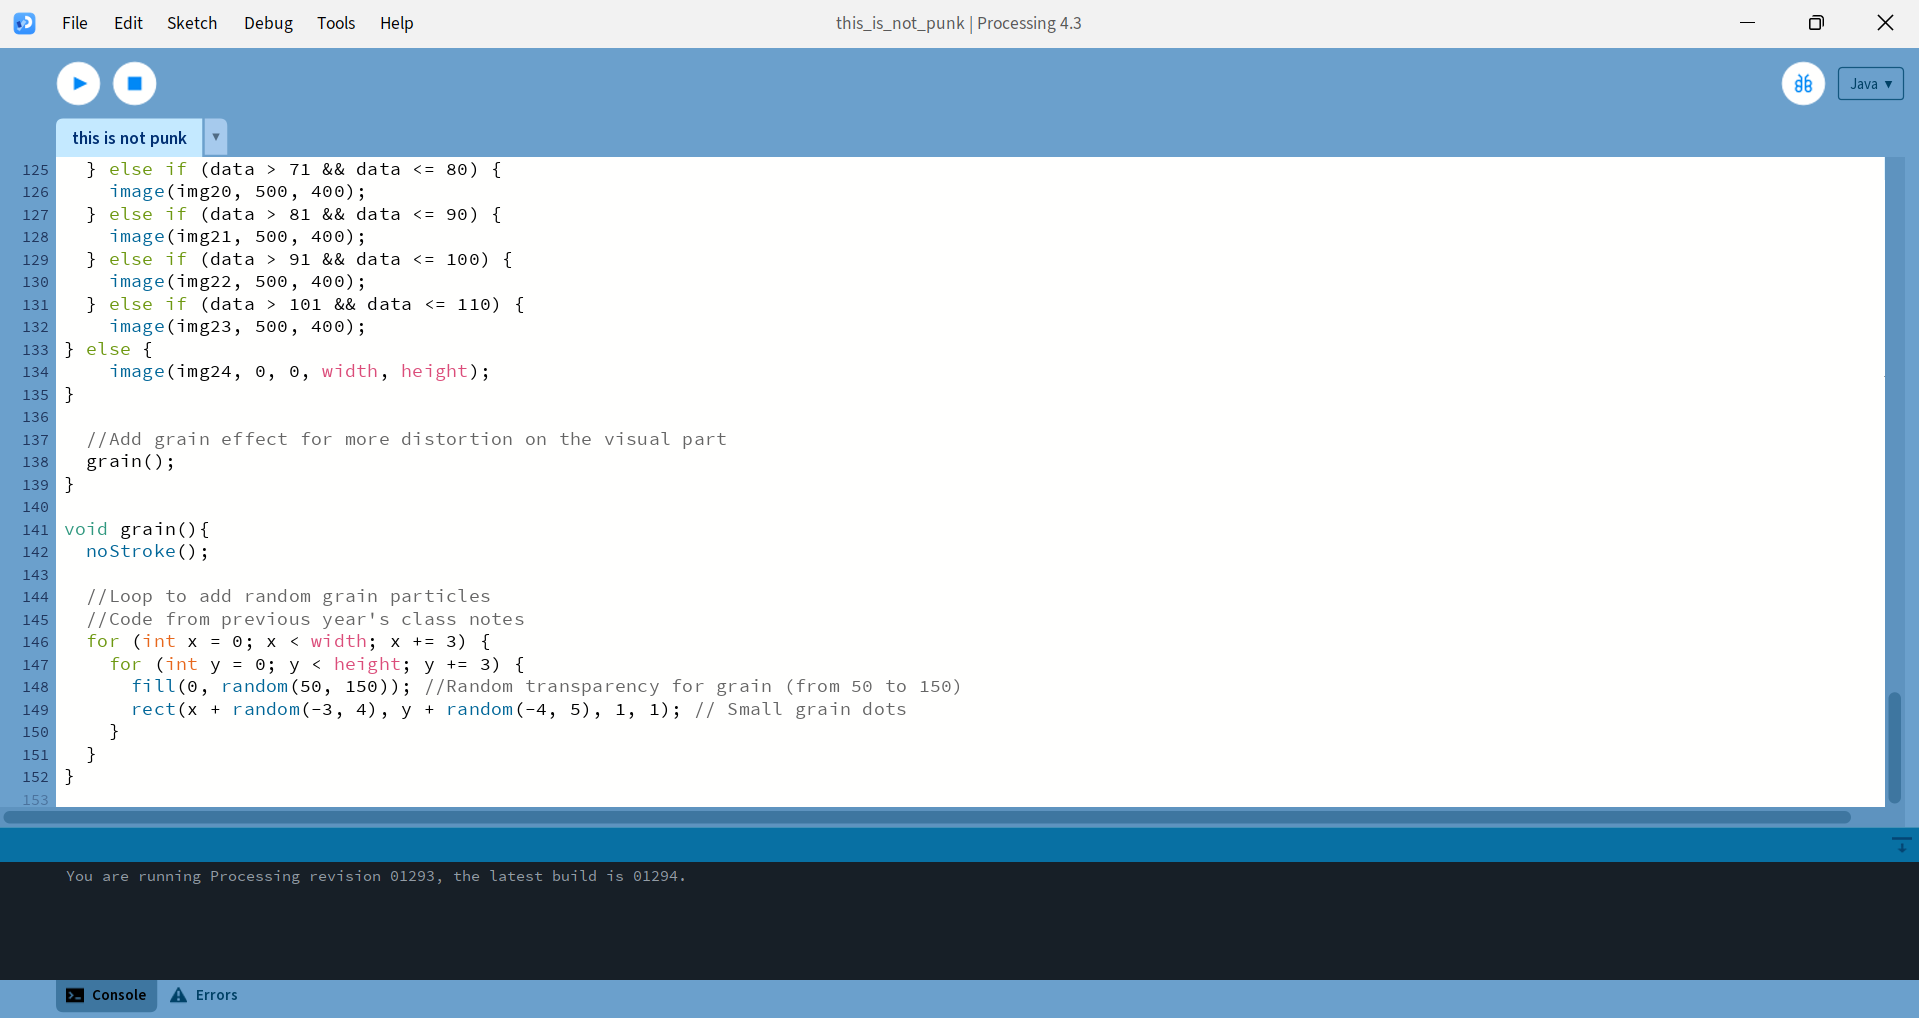
Task: Show the Errors panel
Action: coord(204,995)
